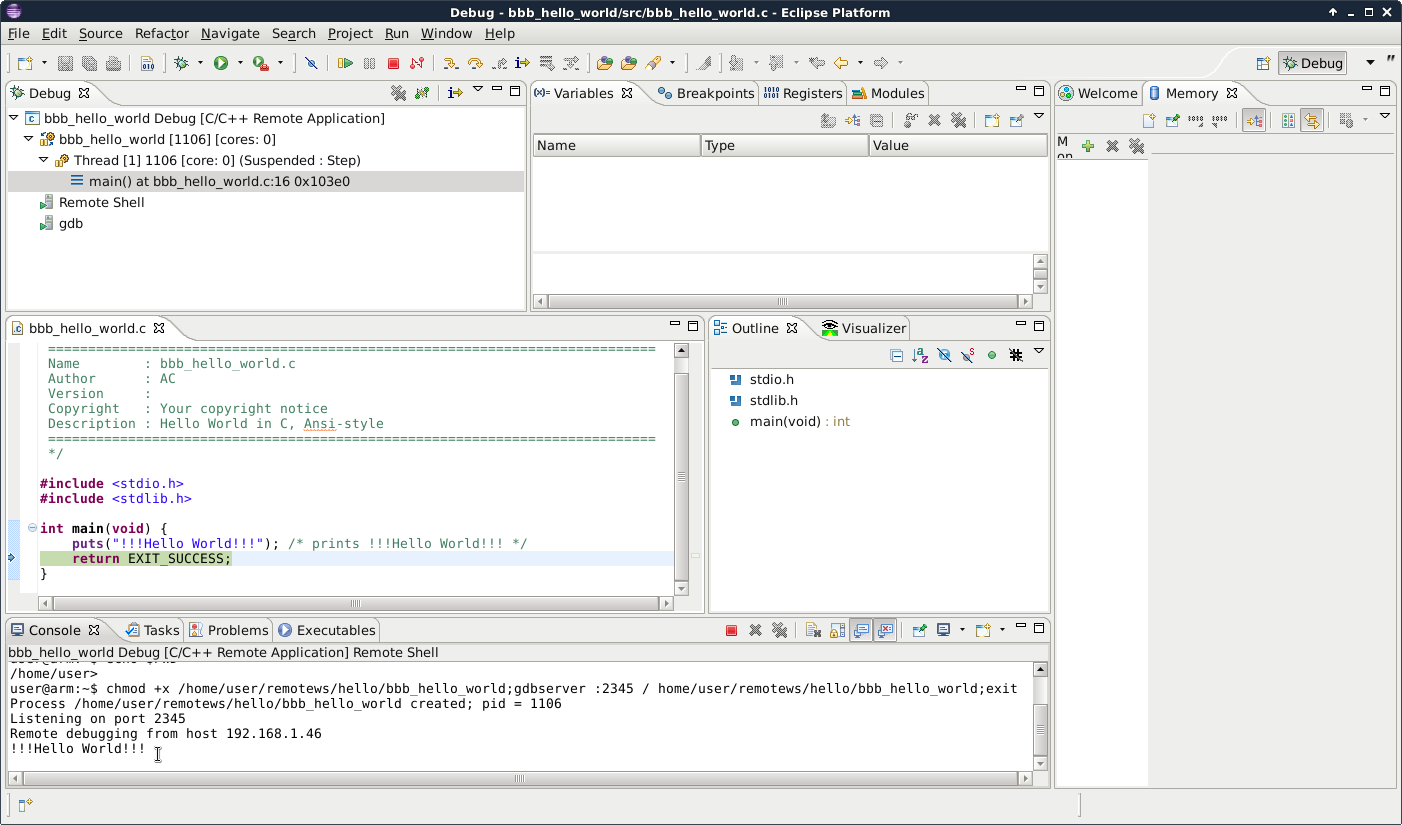Click the Step Return icon

499,63
